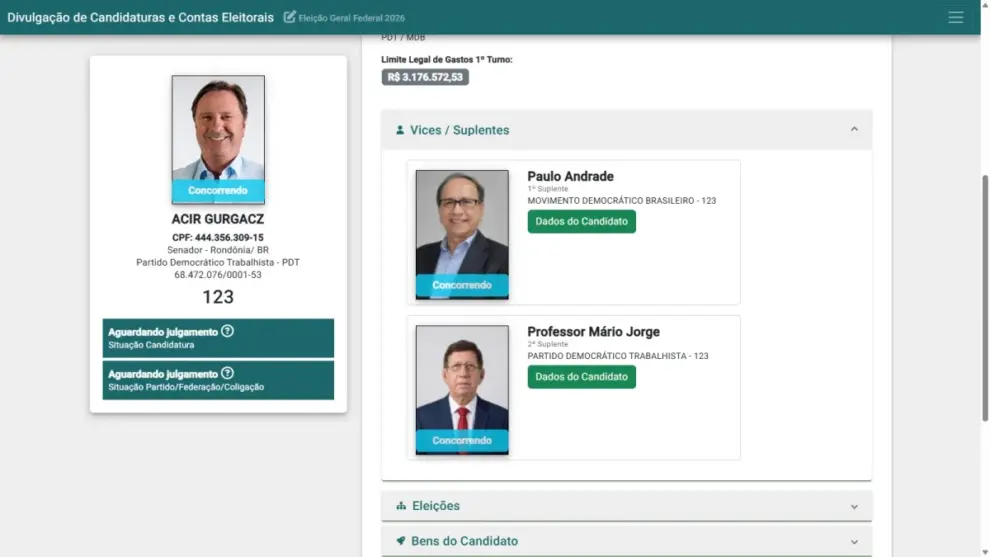
Task: Click Paulo Andrade's photo thumbnail
Action: pos(462,234)
